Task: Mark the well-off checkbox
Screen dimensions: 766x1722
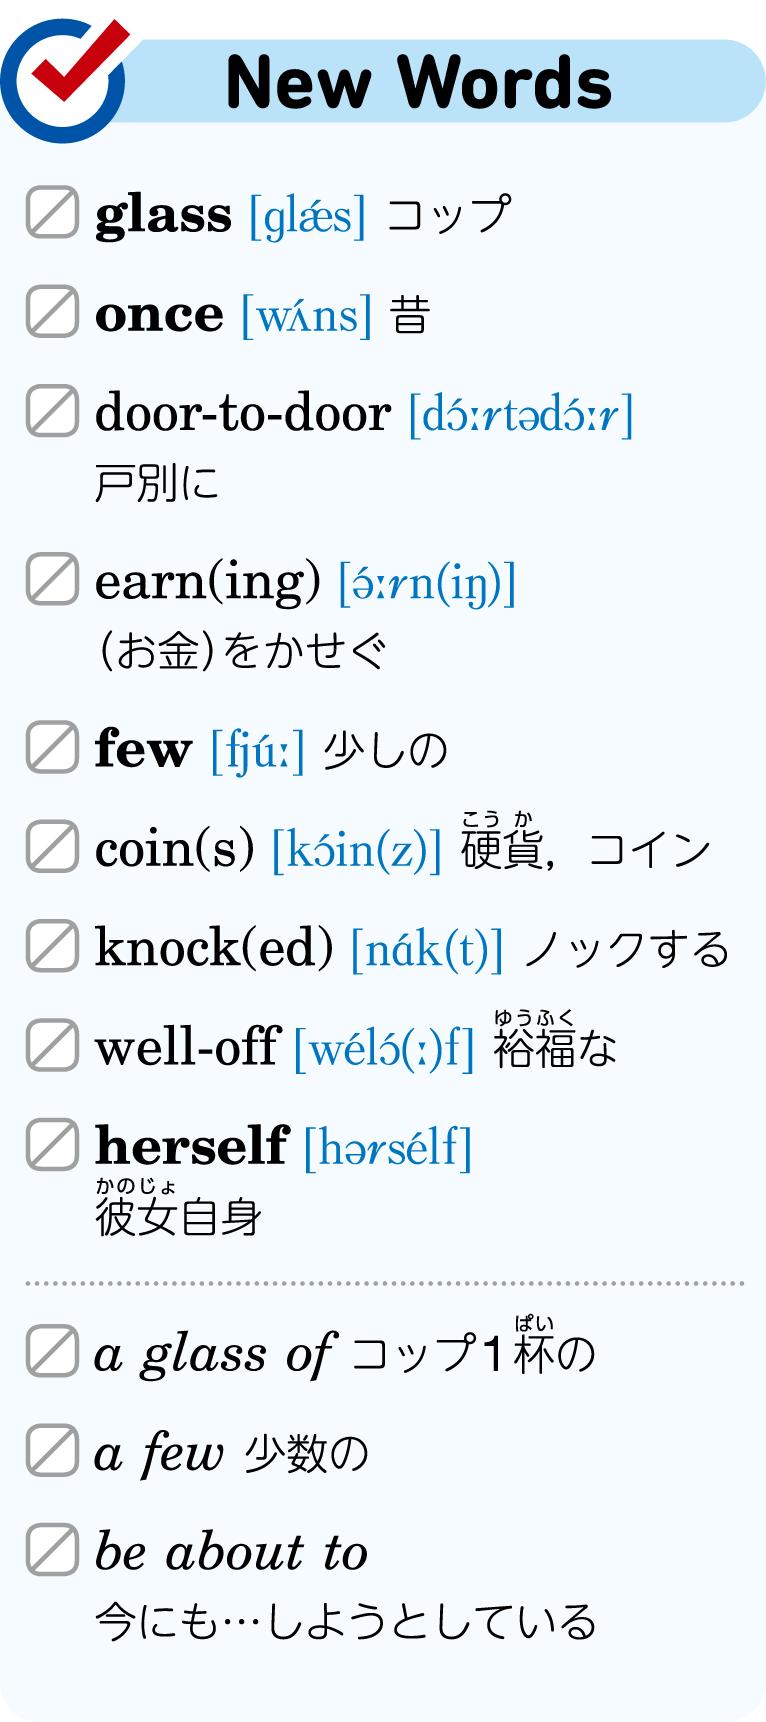Action: click(52, 1045)
